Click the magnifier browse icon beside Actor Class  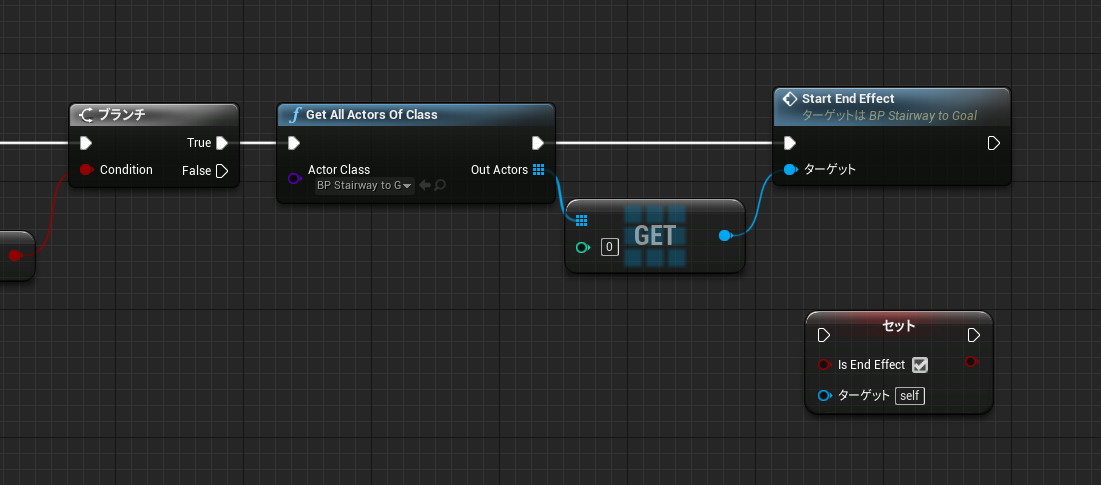[x=440, y=185]
